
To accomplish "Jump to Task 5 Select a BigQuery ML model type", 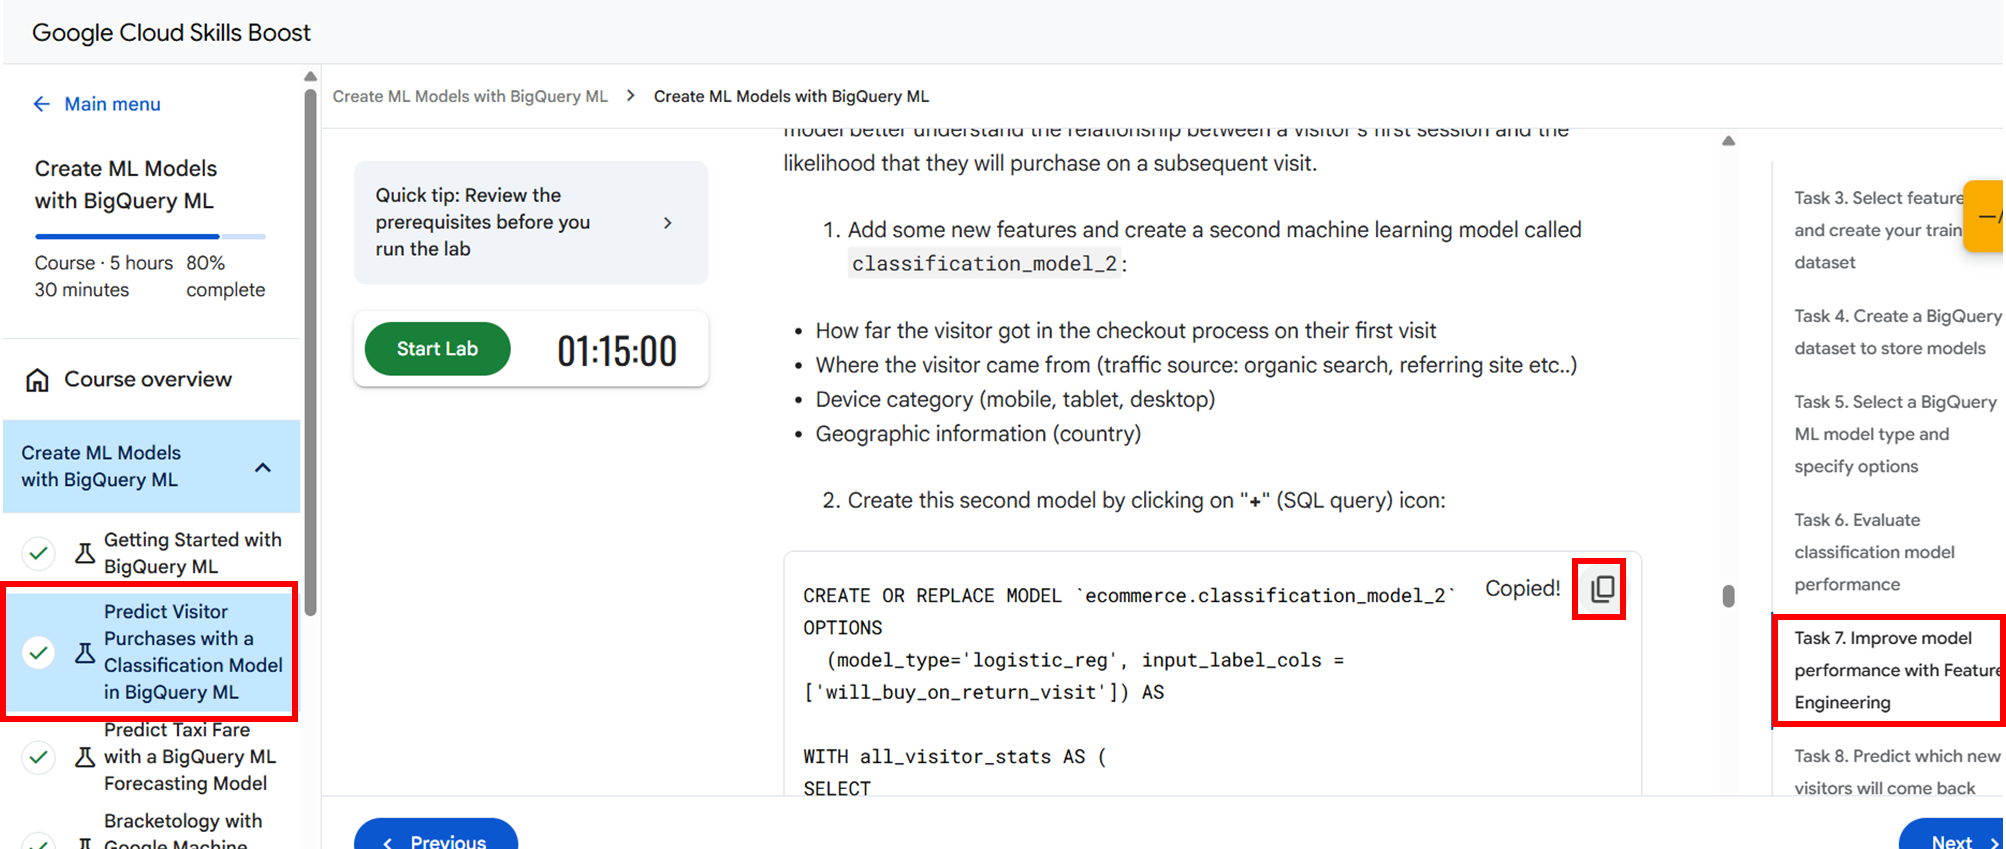I will pos(1895,434).
